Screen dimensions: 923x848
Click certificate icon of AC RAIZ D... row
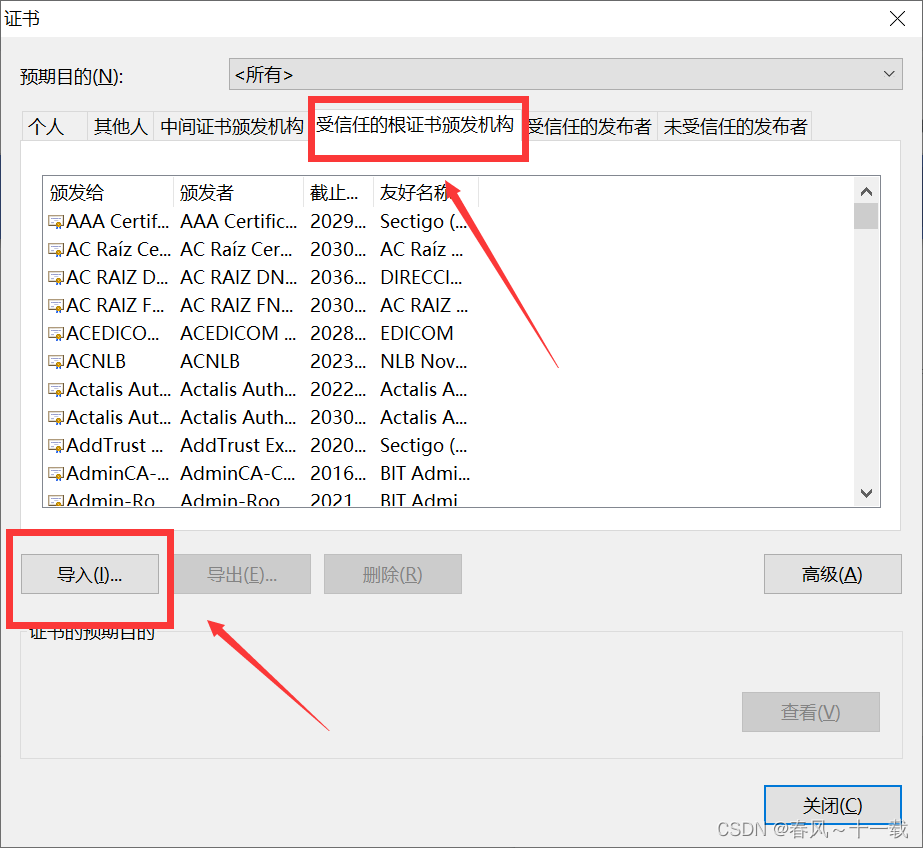[x=56, y=278]
